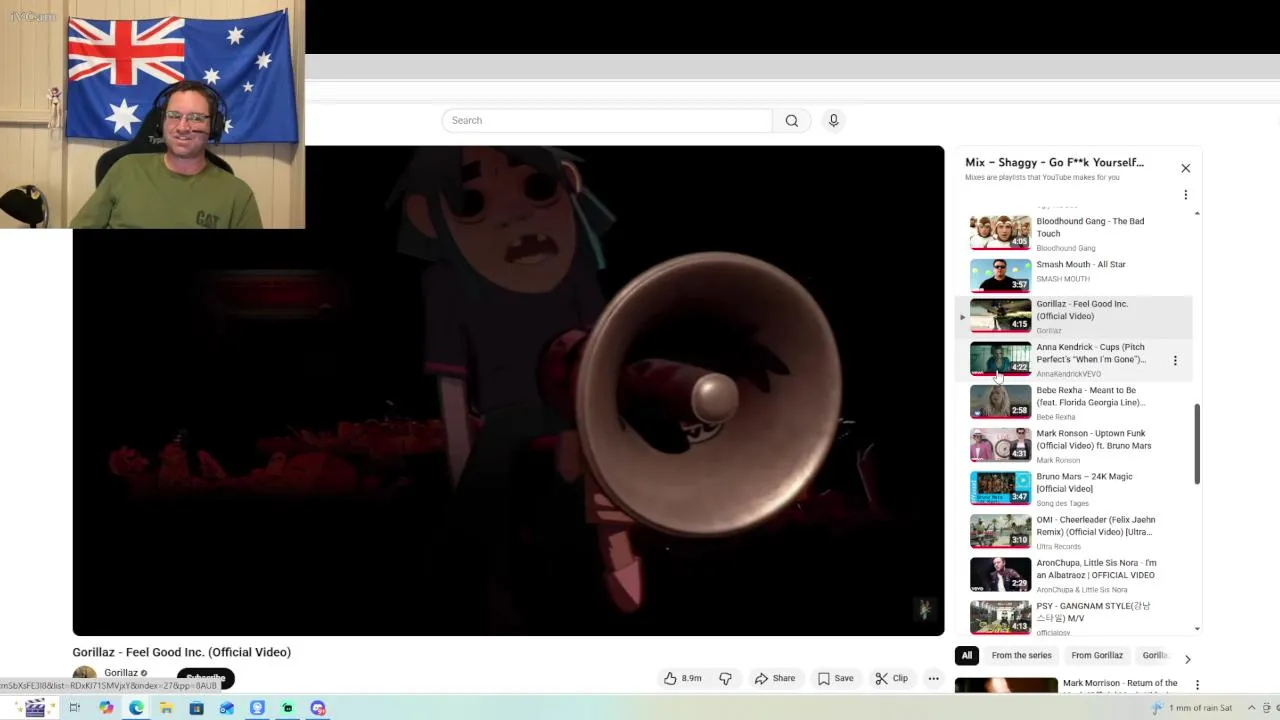Image resolution: width=1280 pixels, height=720 pixels.
Task: Open the webcam app in the taskbar
Action: point(257,708)
